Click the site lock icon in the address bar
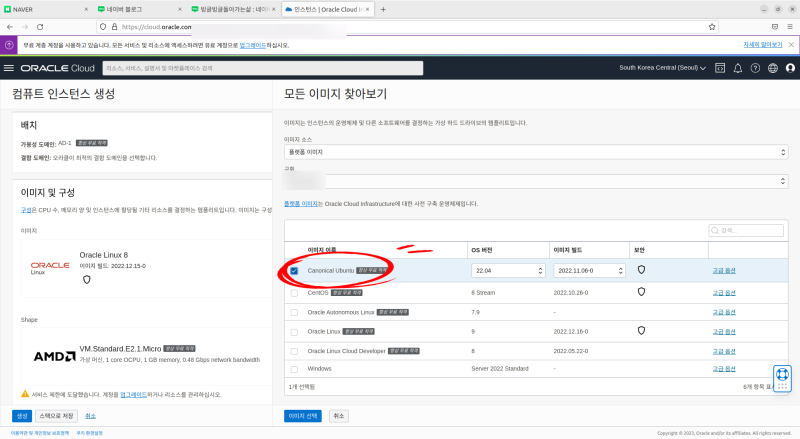The height and width of the screenshot is (439, 800). coord(114,27)
